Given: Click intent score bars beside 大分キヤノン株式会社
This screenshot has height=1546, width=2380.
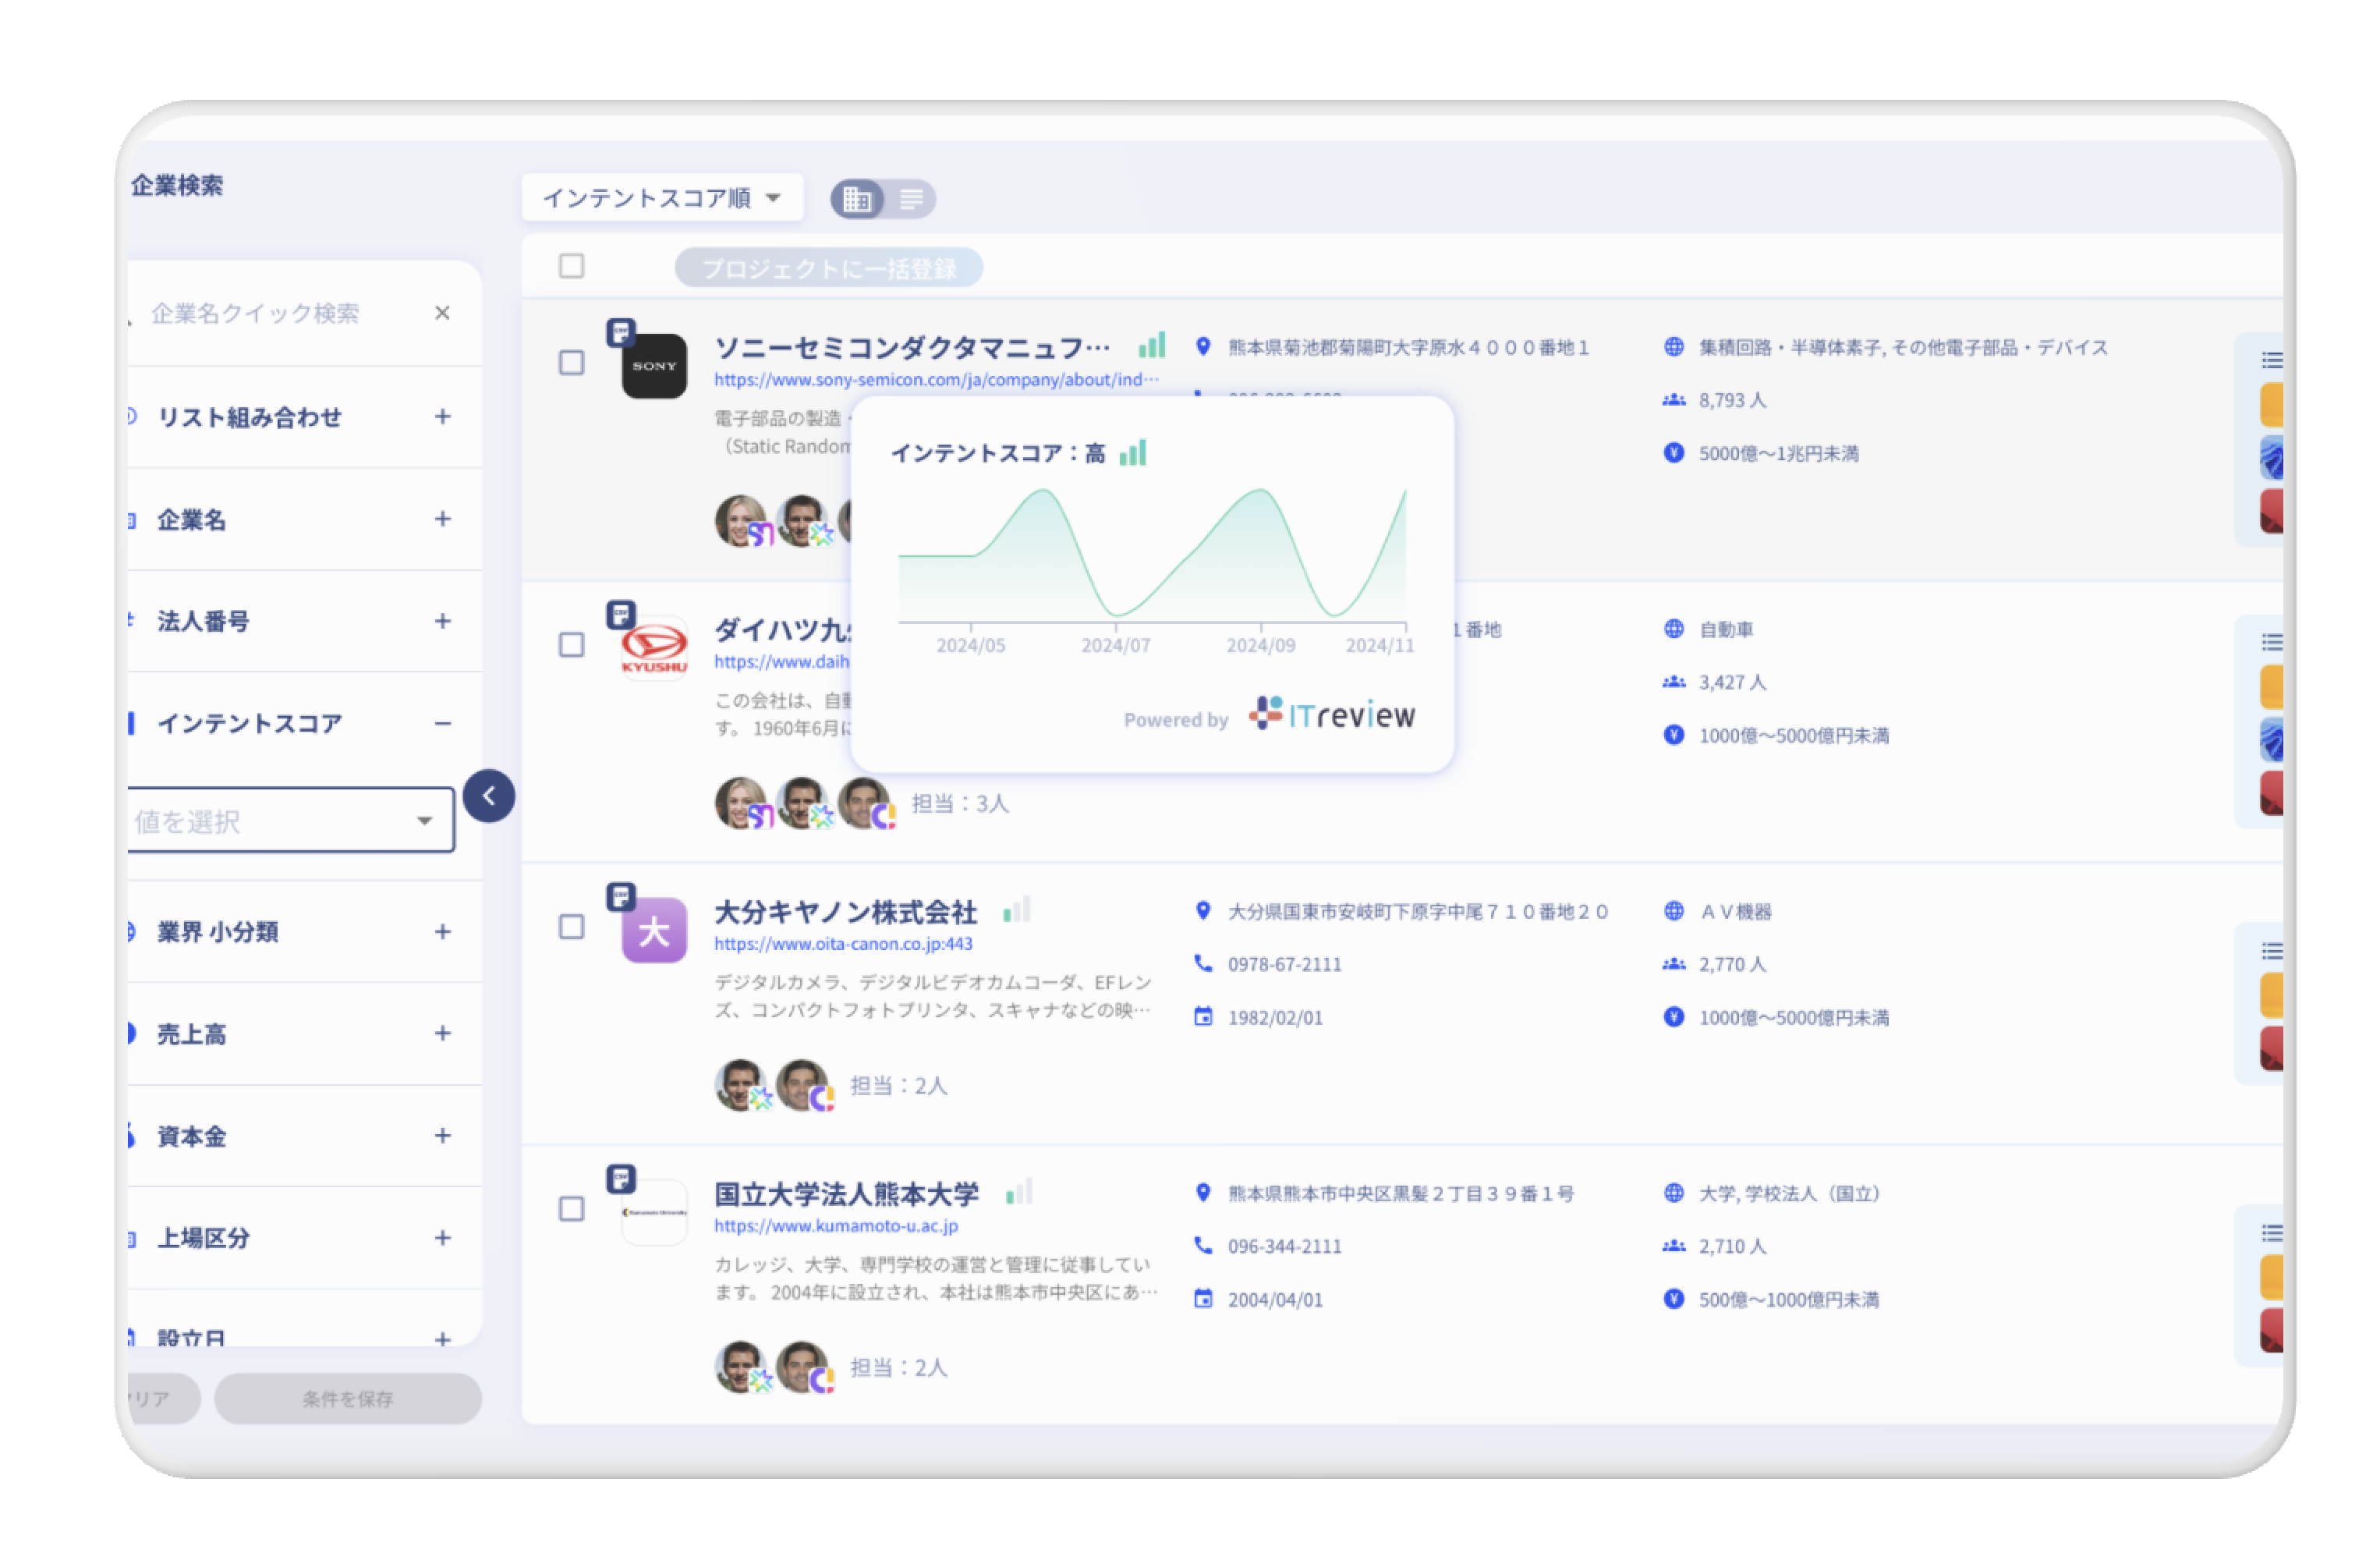Looking at the screenshot, I should (1019, 910).
